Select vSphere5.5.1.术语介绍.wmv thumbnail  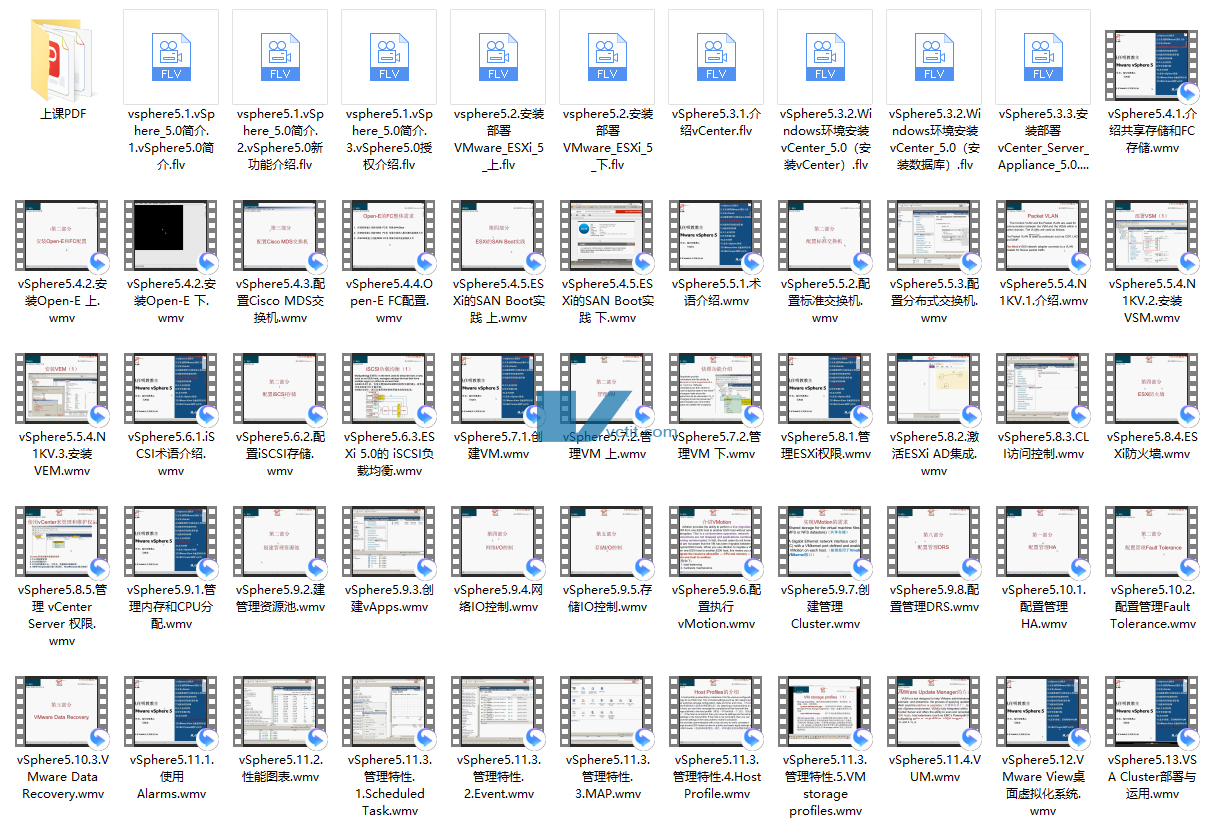click(x=716, y=236)
